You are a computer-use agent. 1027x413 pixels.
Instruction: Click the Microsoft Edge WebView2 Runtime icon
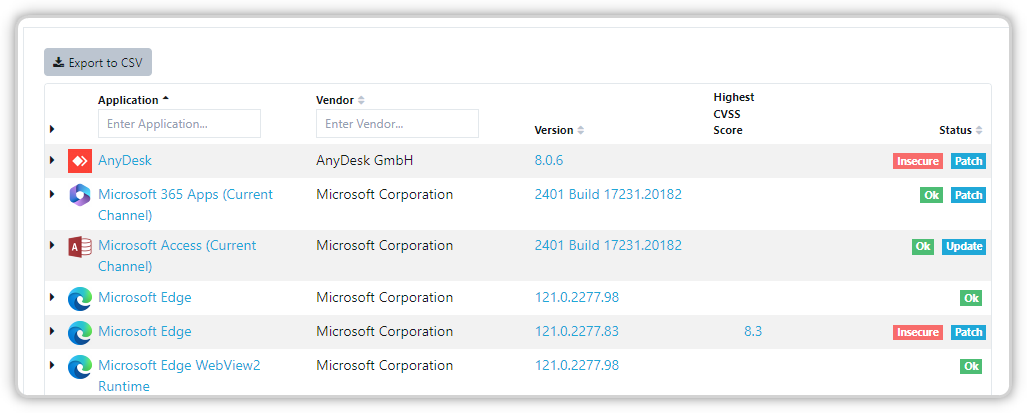(x=79, y=367)
